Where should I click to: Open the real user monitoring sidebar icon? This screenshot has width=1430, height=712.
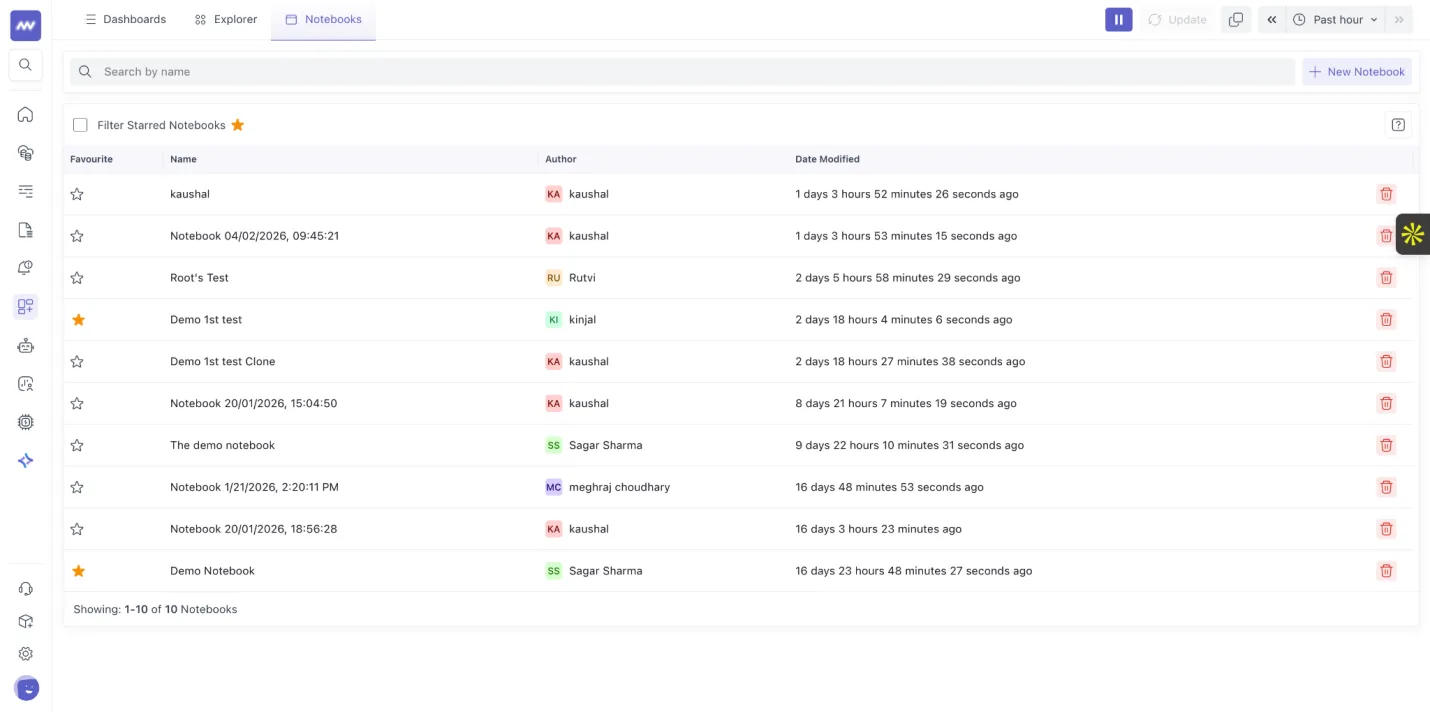coord(26,384)
